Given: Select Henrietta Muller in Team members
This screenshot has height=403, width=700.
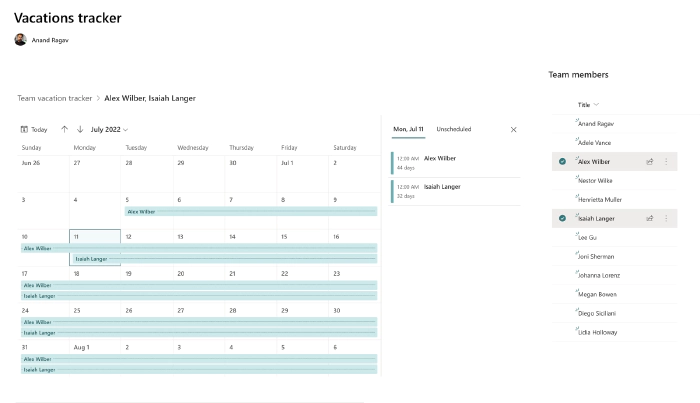Looking at the screenshot, I should tap(600, 199).
